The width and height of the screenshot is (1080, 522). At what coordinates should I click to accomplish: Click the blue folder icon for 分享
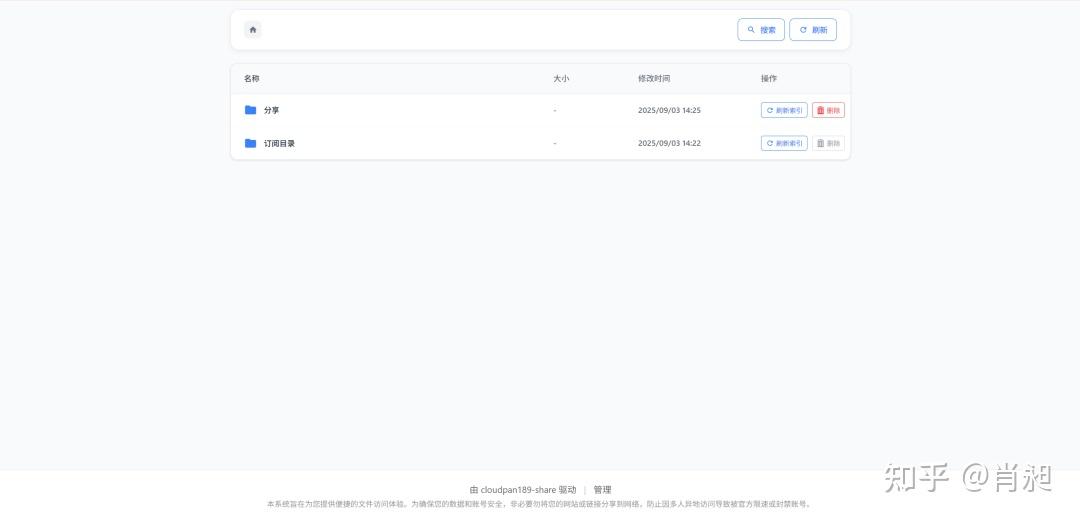pyautogui.click(x=251, y=110)
